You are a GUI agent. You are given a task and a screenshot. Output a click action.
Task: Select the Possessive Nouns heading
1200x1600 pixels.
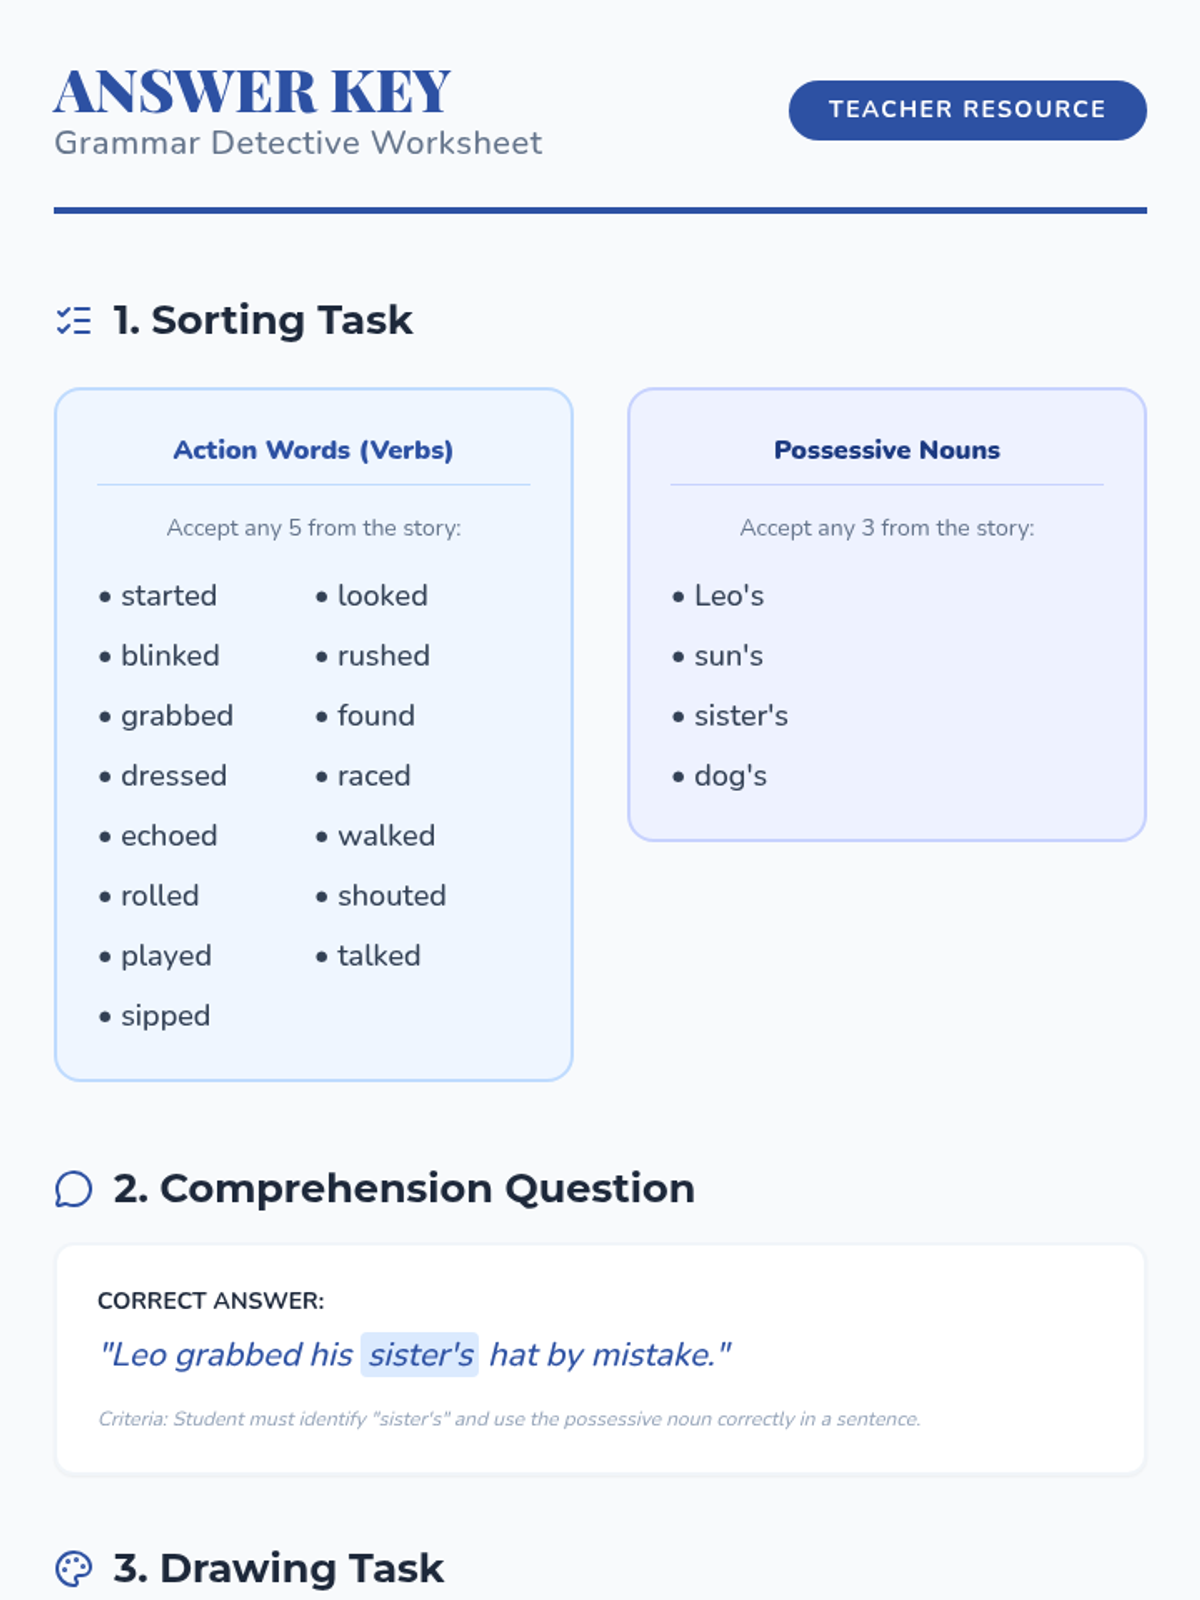click(886, 450)
